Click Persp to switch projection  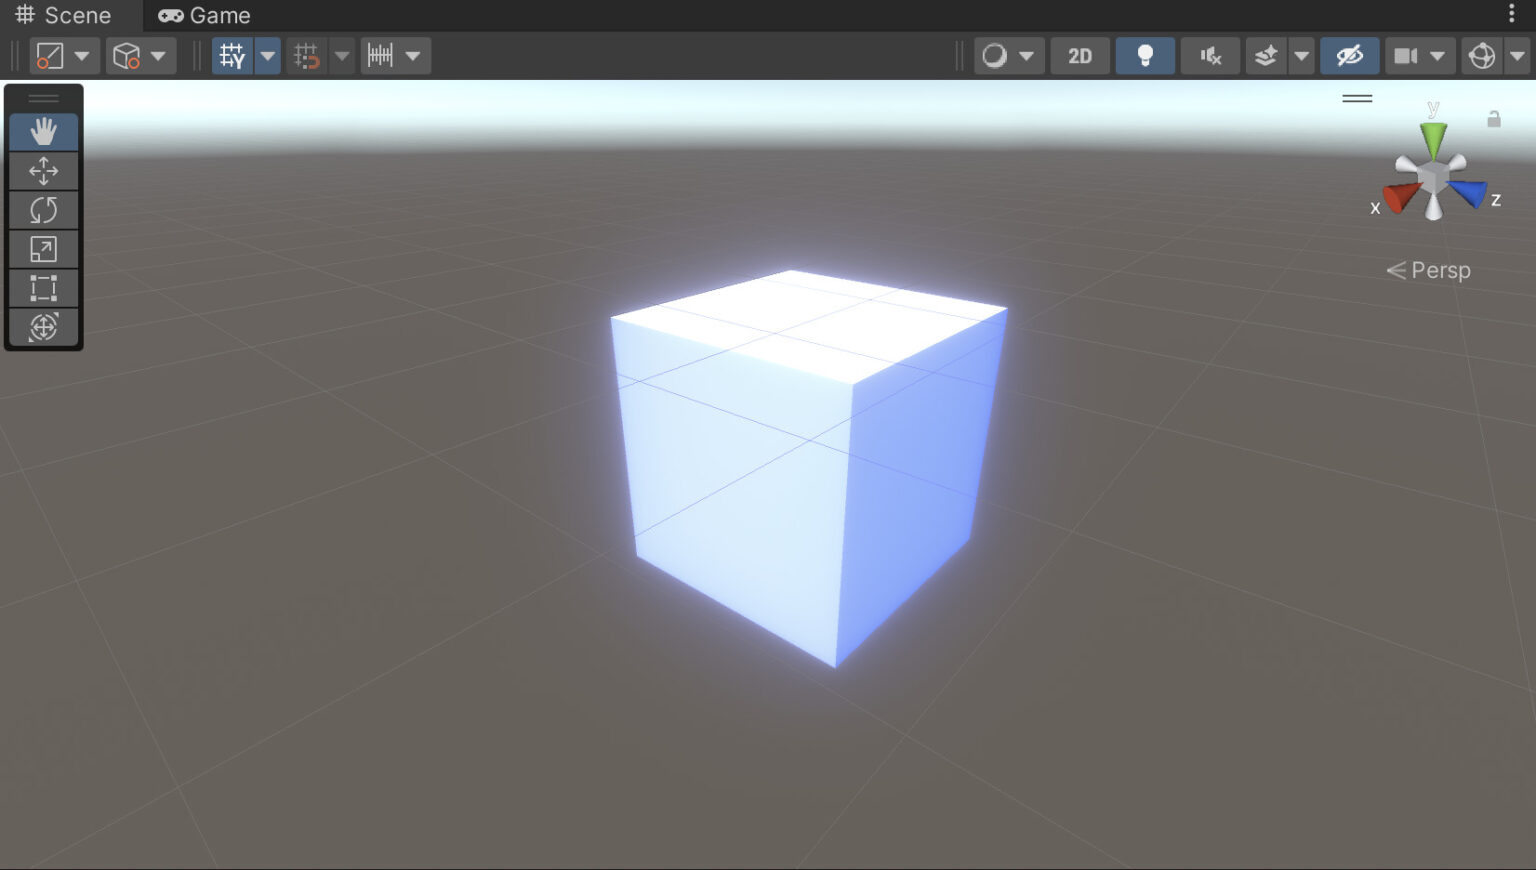(x=1440, y=270)
